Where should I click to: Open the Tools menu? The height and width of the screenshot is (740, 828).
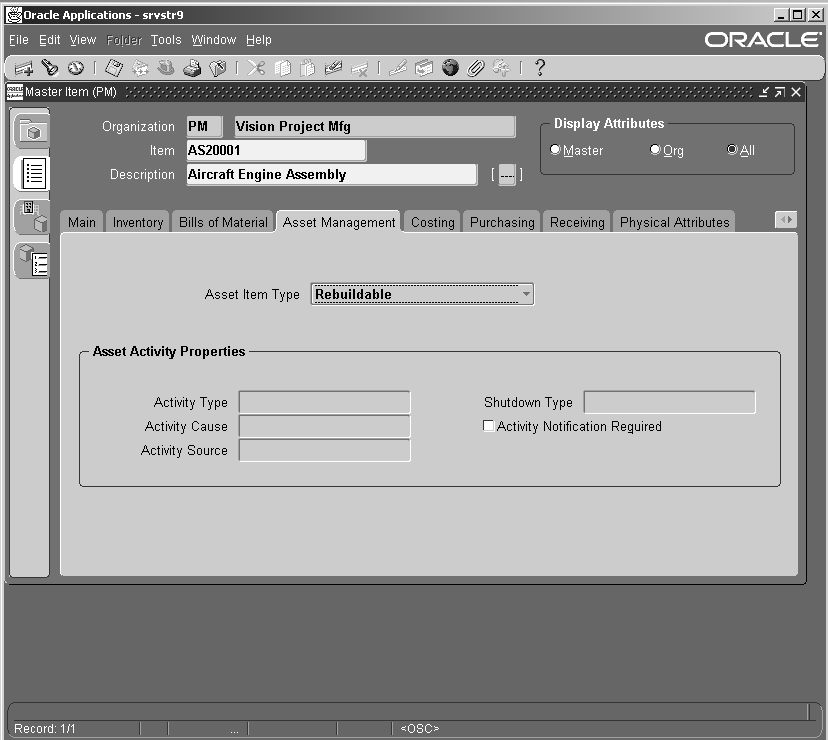click(166, 40)
